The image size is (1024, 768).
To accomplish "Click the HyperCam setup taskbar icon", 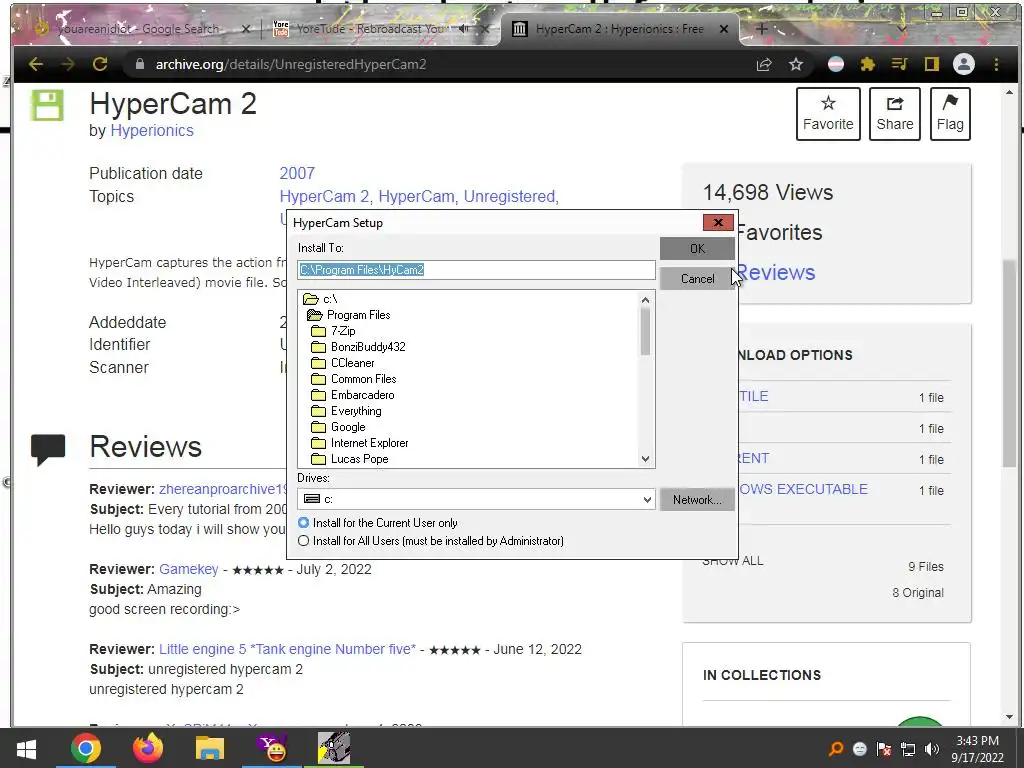I will tap(334, 748).
